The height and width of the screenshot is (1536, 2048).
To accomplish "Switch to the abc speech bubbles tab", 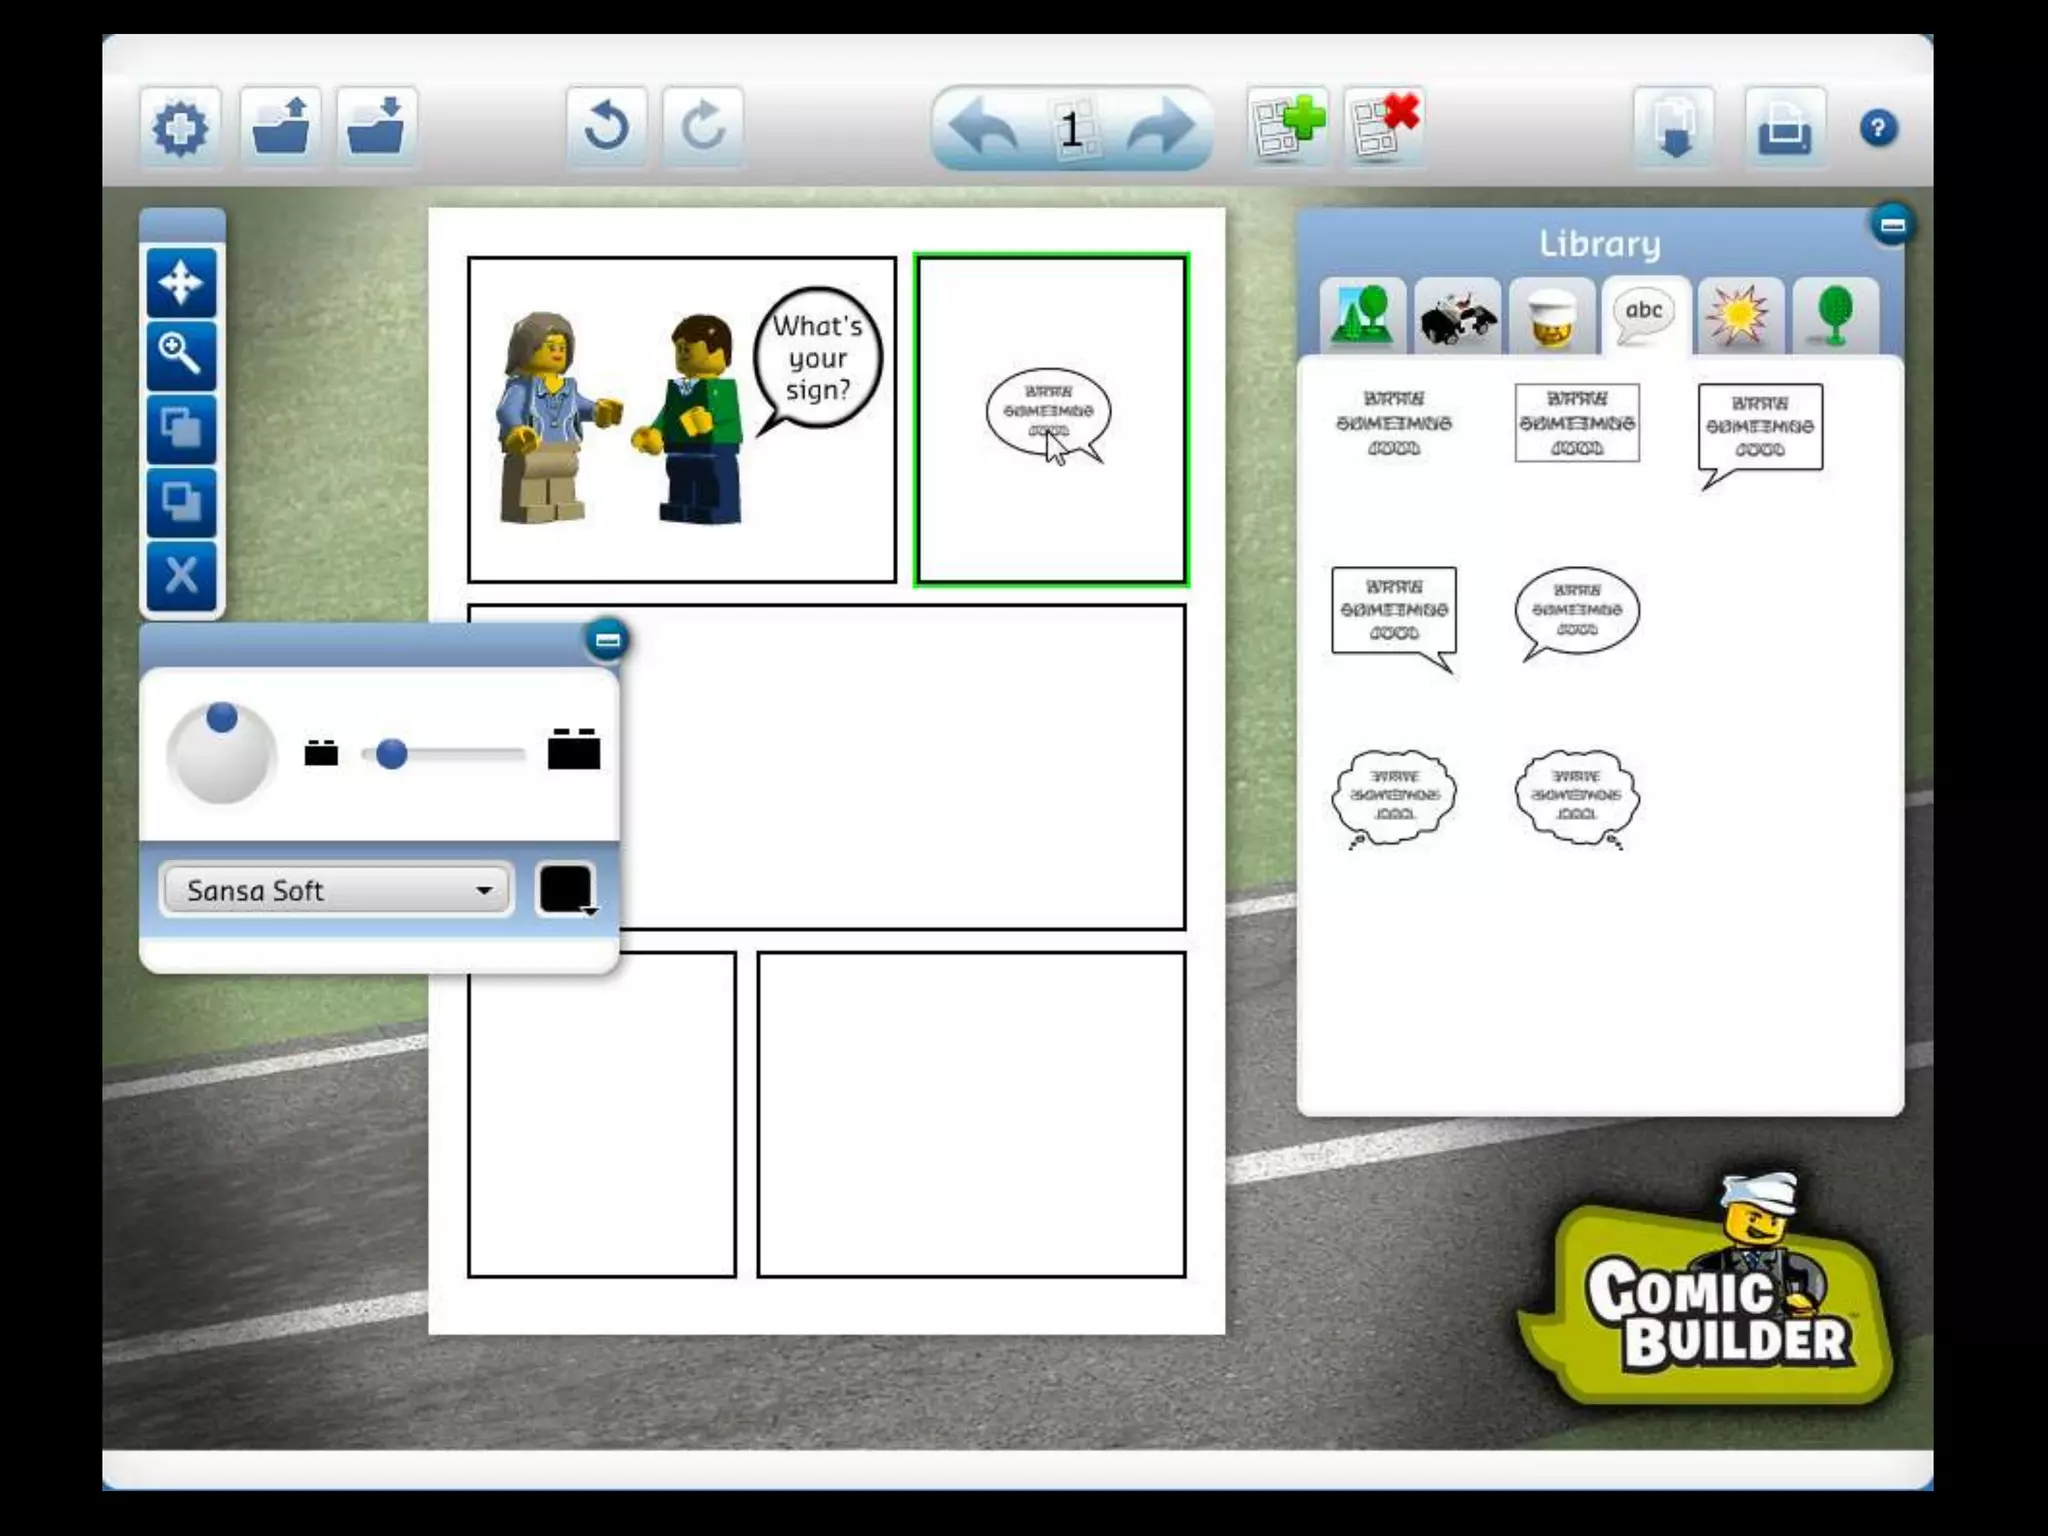I will pos(1645,315).
